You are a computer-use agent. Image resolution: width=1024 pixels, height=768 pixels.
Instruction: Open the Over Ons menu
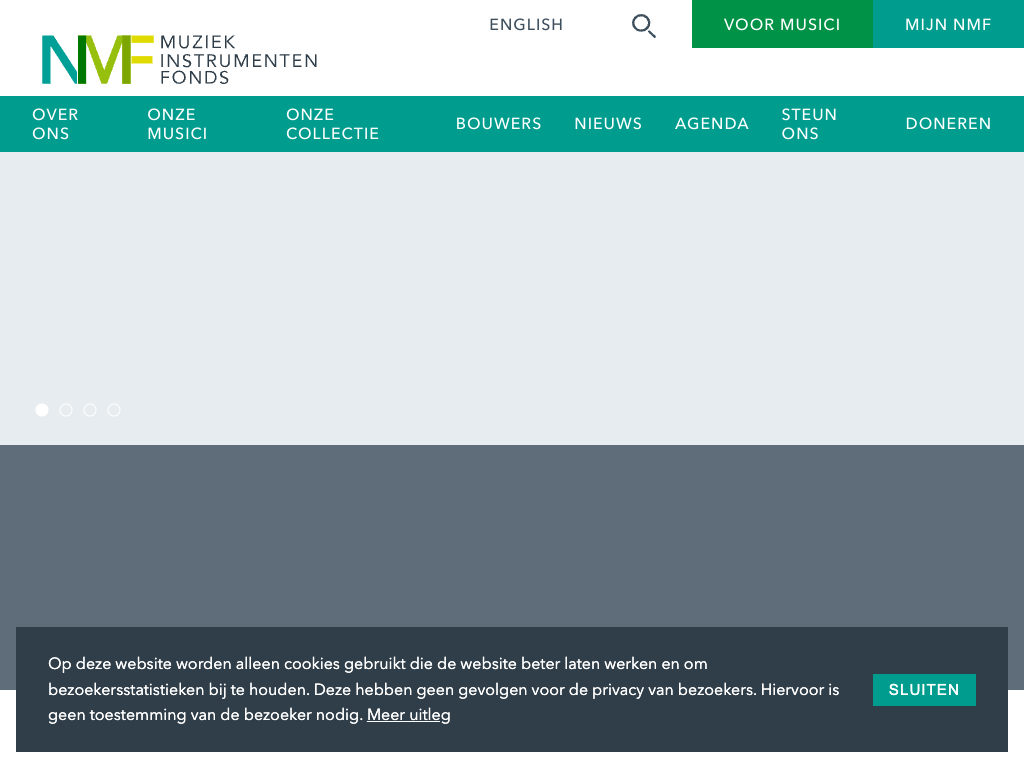click(55, 124)
